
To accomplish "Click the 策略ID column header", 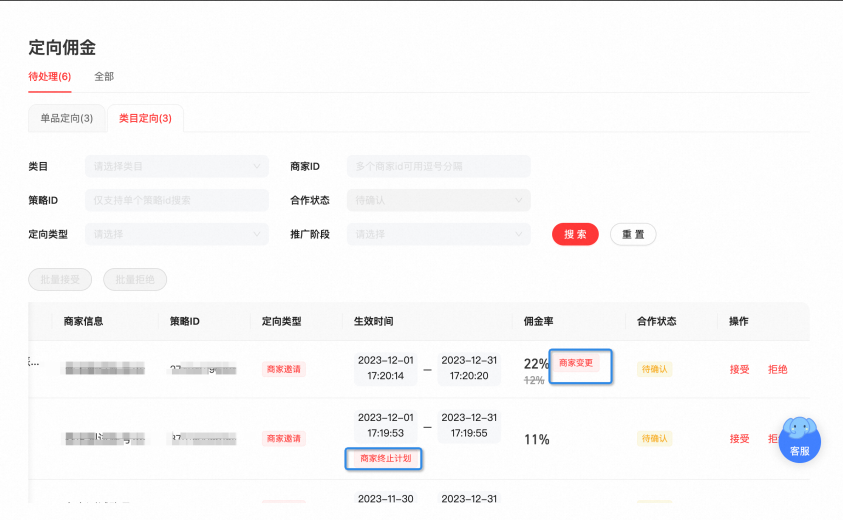I will point(185,322).
